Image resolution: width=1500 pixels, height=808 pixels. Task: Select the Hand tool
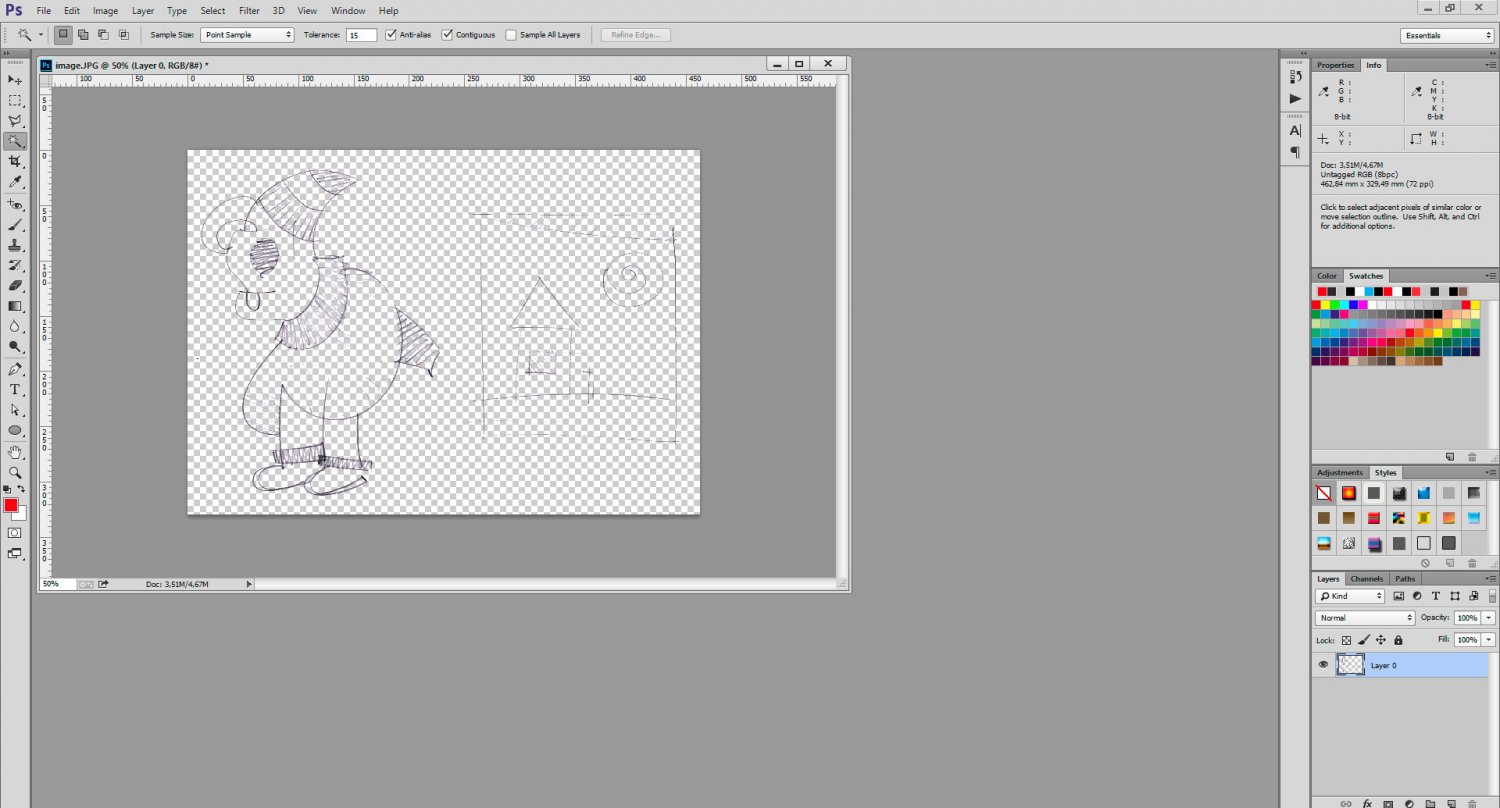pos(15,452)
